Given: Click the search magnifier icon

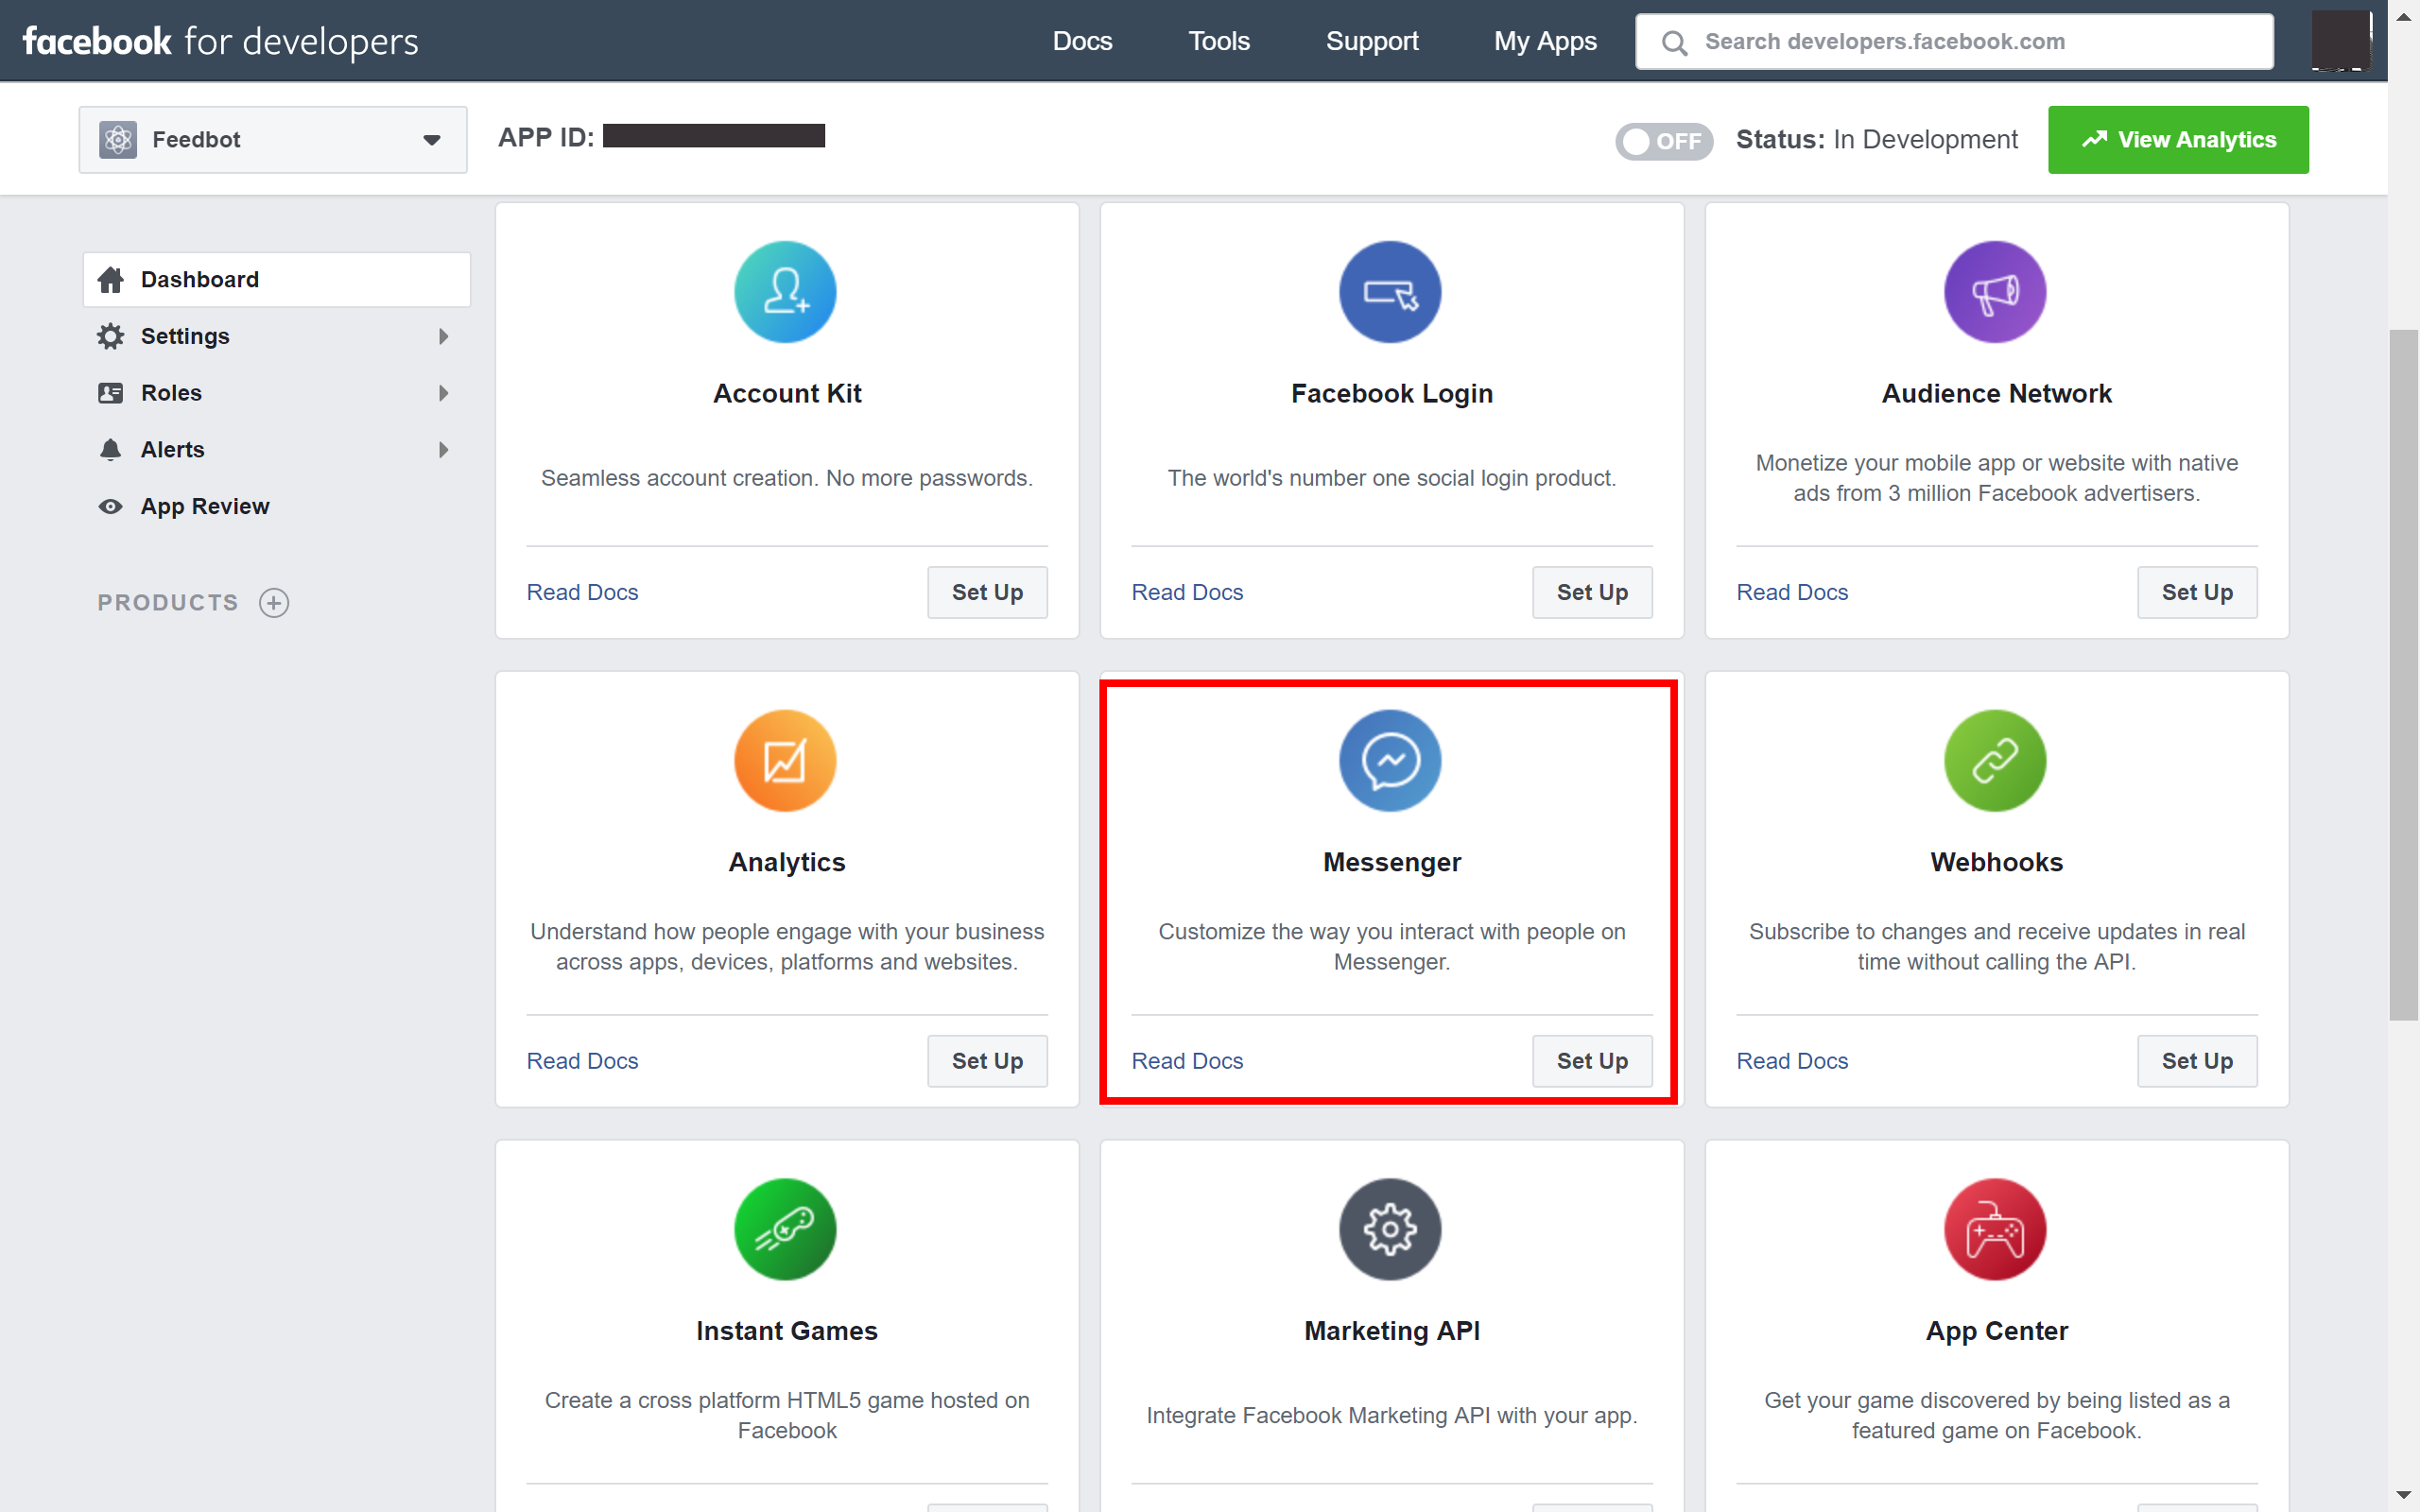Looking at the screenshot, I should [x=1674, y=43].
